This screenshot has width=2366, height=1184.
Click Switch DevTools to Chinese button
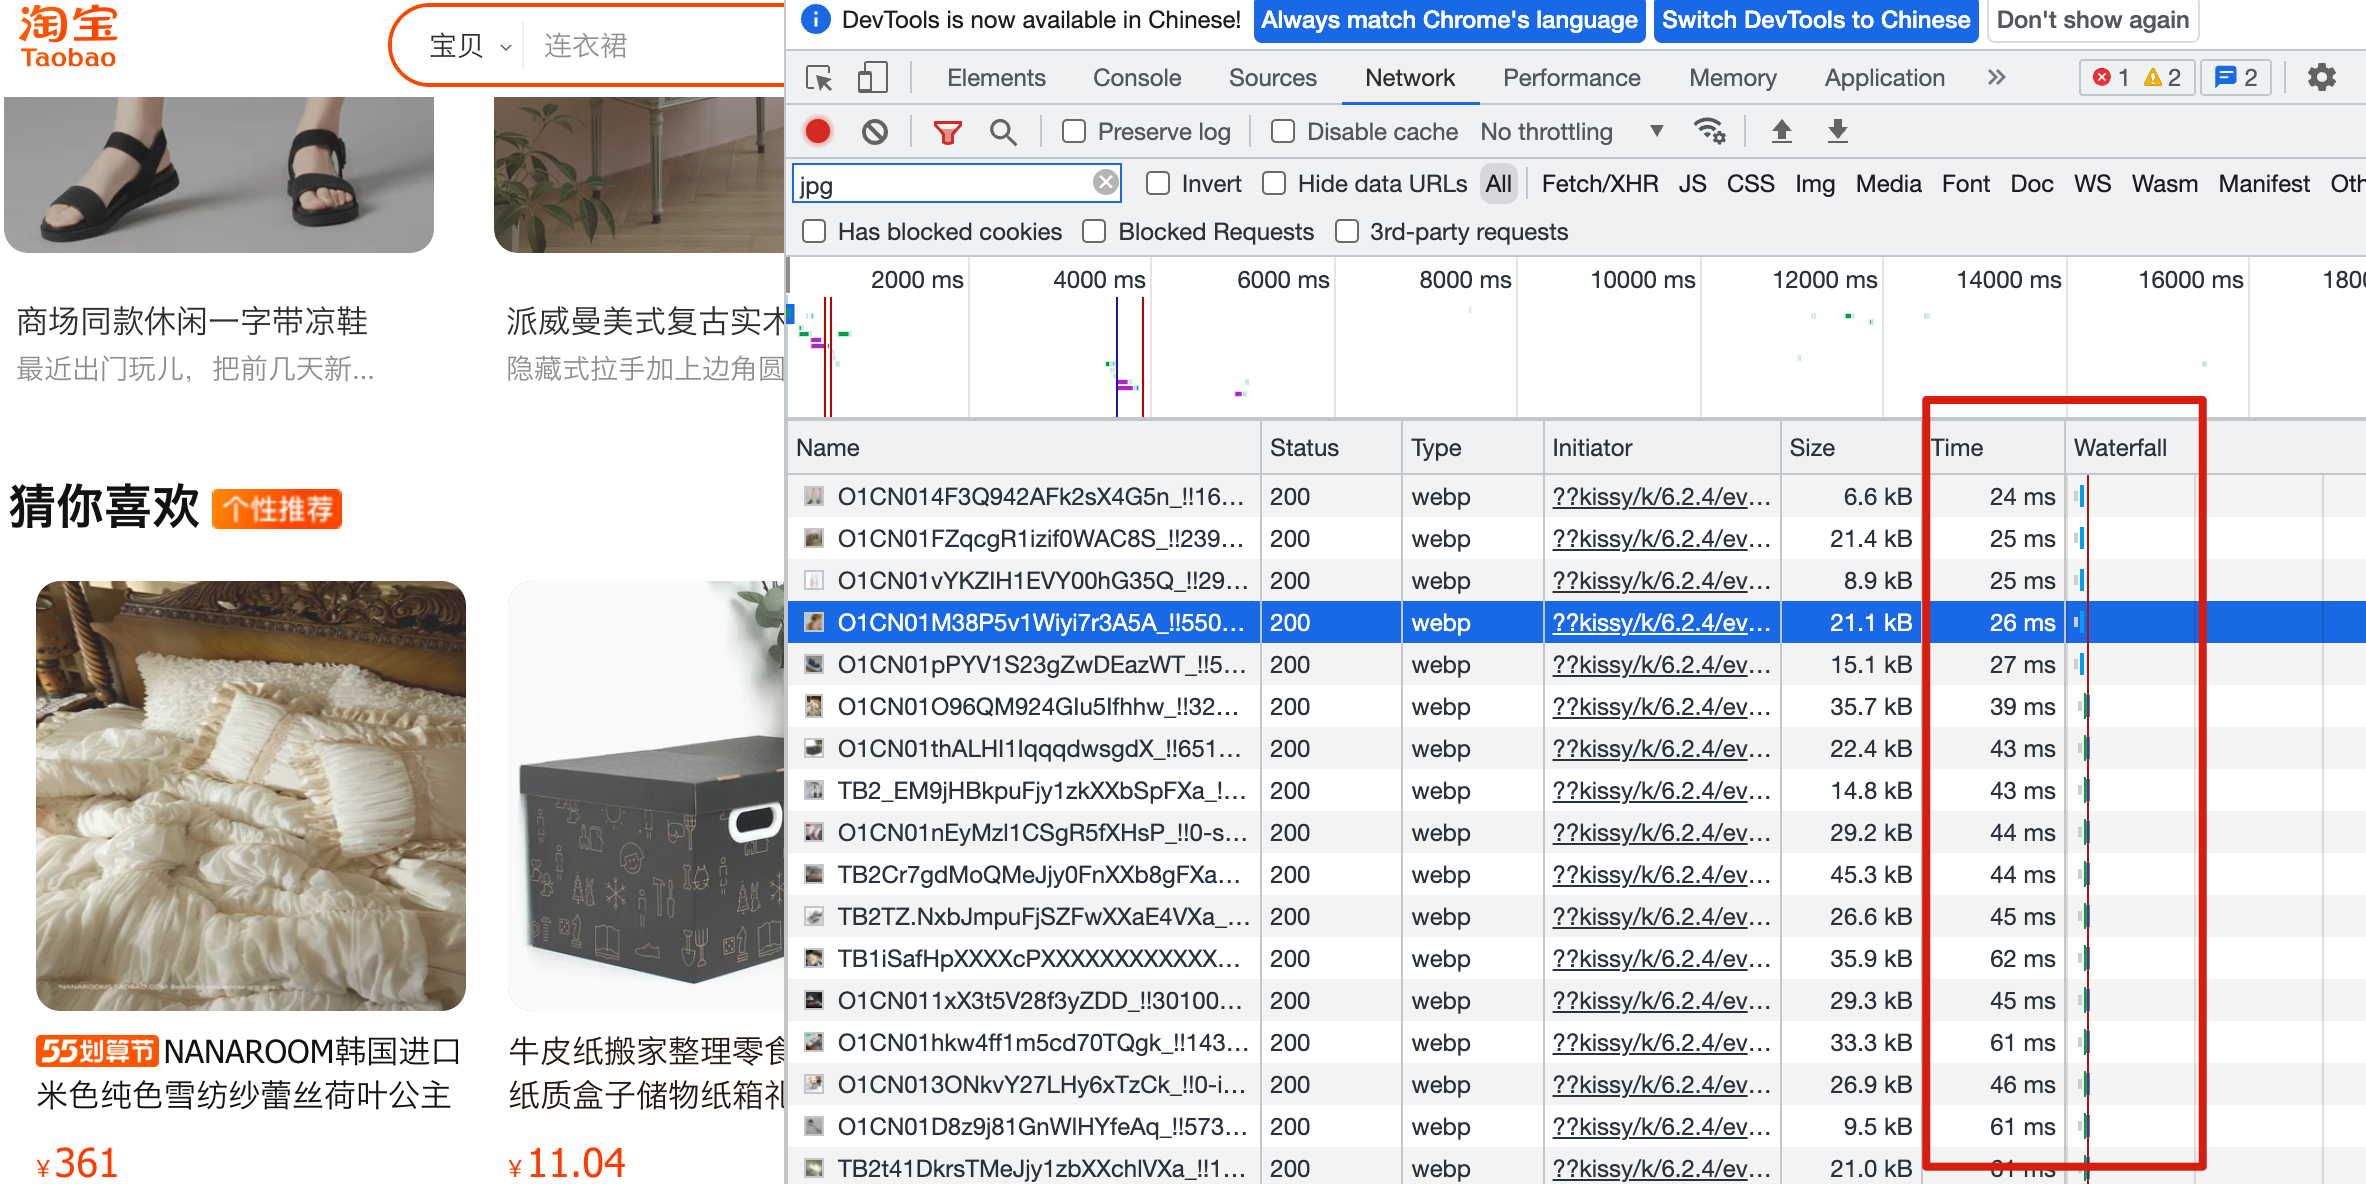(x=1815, y=20)
